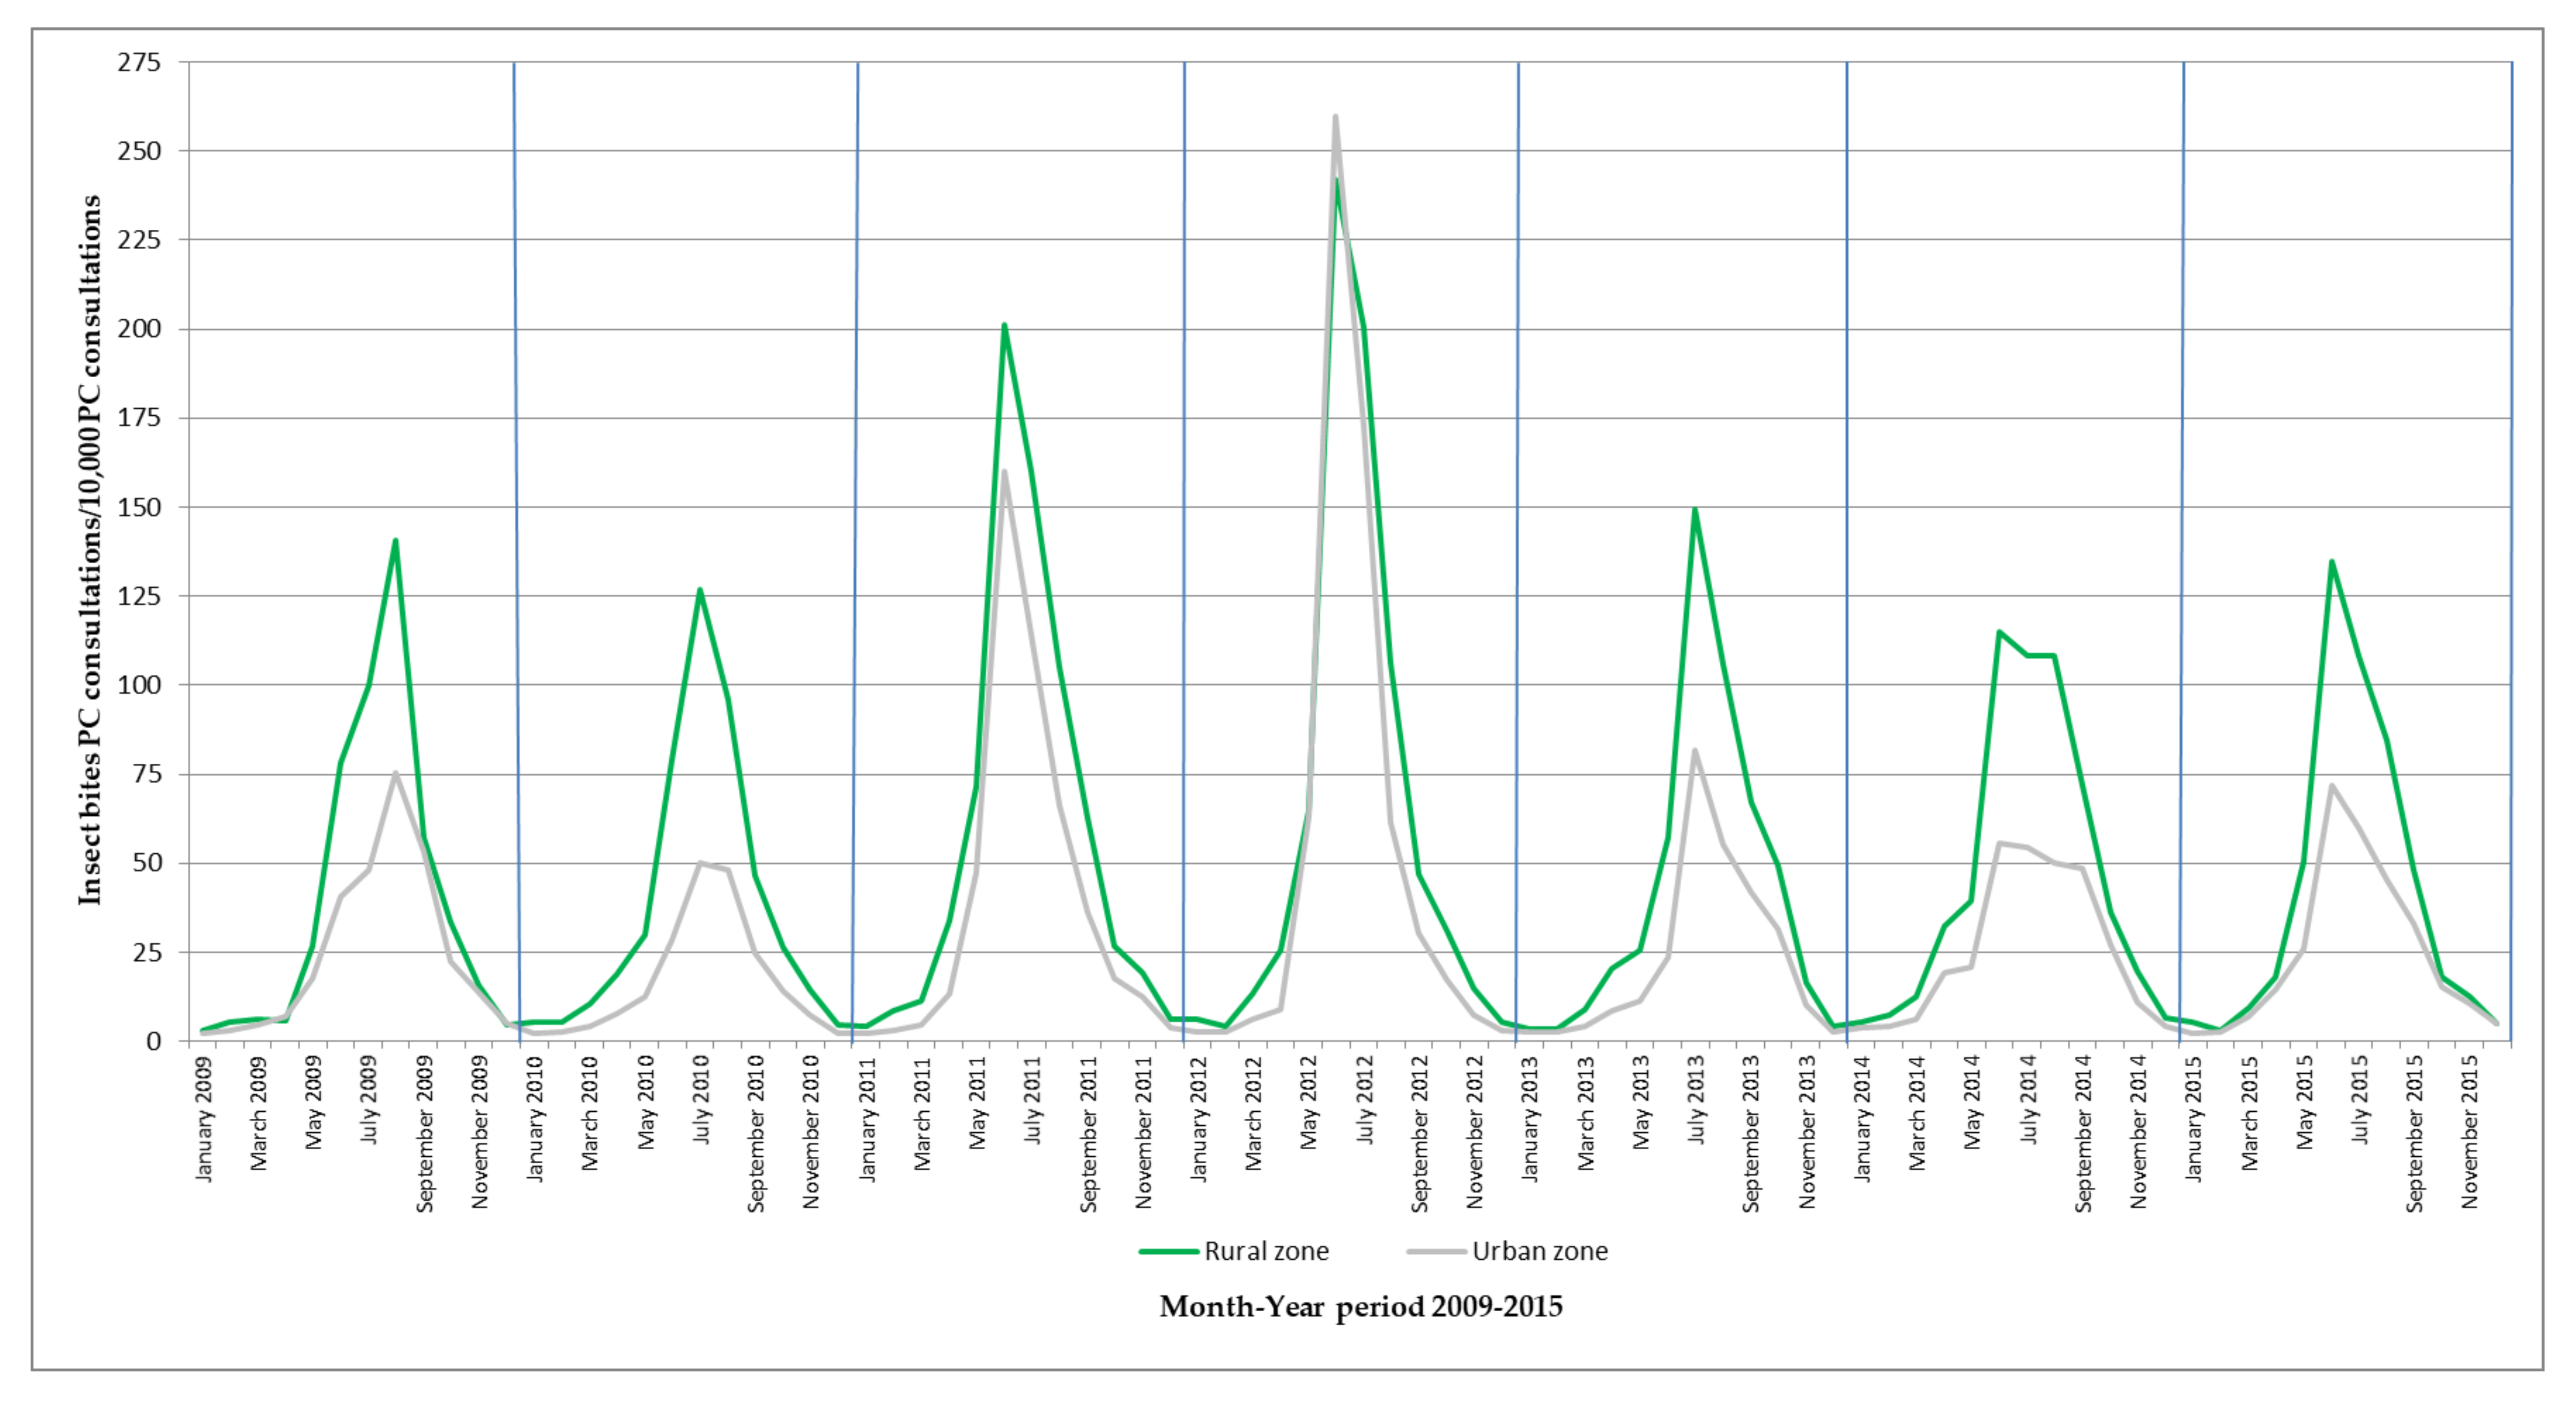Click the 'January 2011' x-axis label
The image size is (2576, 1401).
click(x=867, y=1120)
